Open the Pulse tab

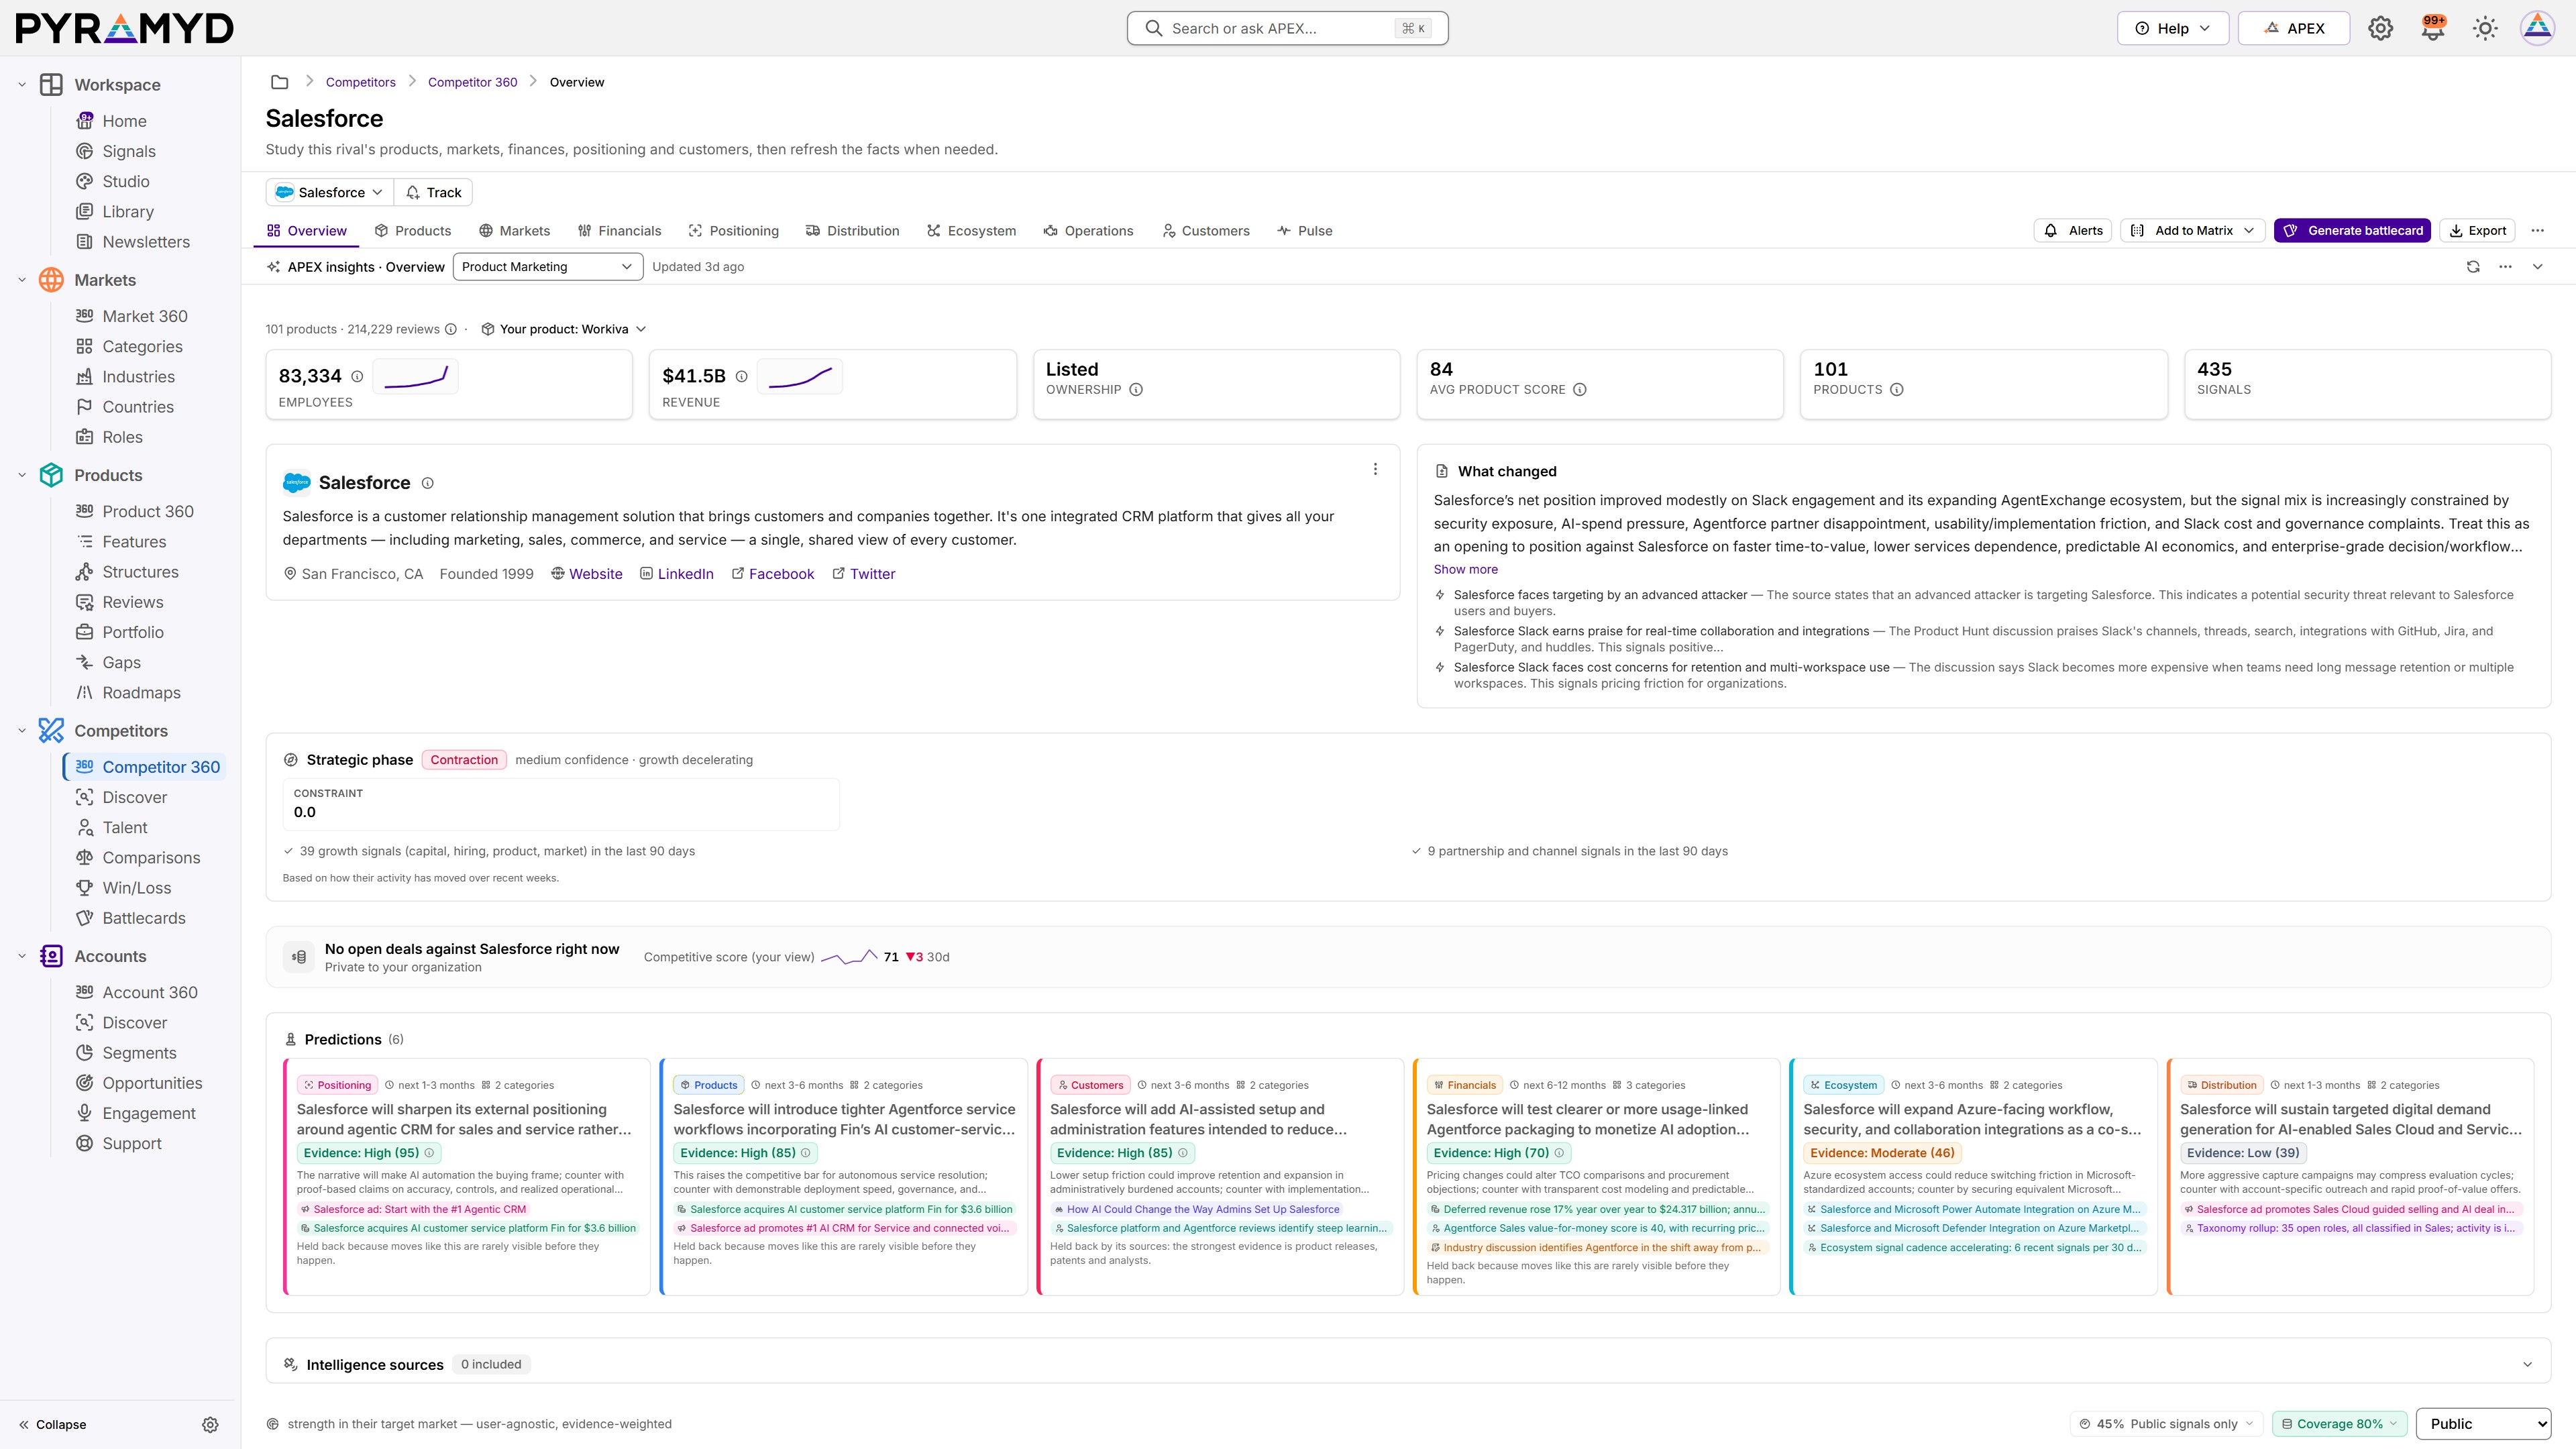pos(1304,231)
